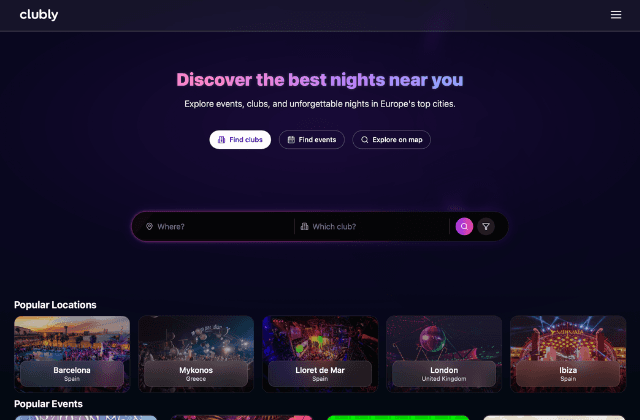Open the filter funnel icon
The image size is (640, 420).
click(x=486, y=227)
